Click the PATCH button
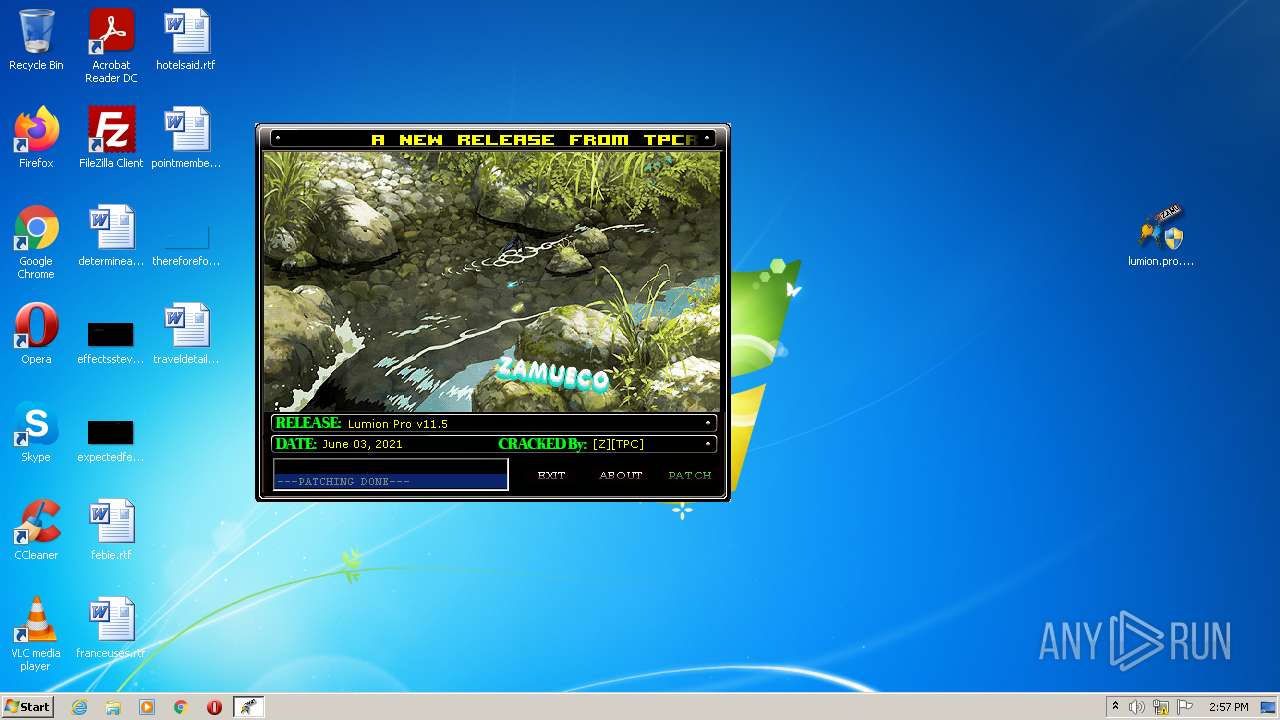 690,475
